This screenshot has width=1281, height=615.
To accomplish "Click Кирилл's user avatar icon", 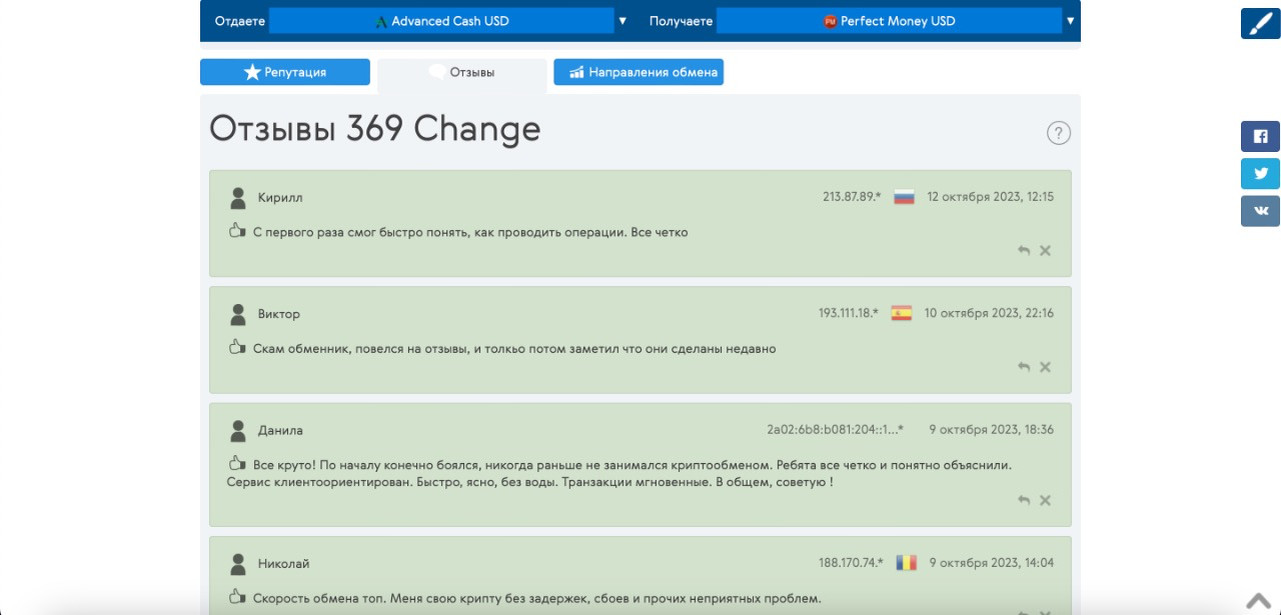I will 238,198.
